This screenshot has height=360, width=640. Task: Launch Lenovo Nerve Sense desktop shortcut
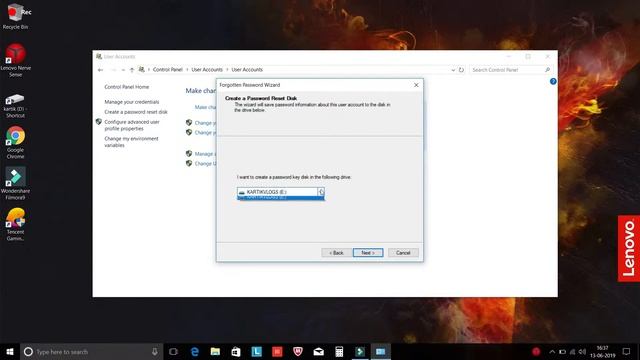pos(16,60)
